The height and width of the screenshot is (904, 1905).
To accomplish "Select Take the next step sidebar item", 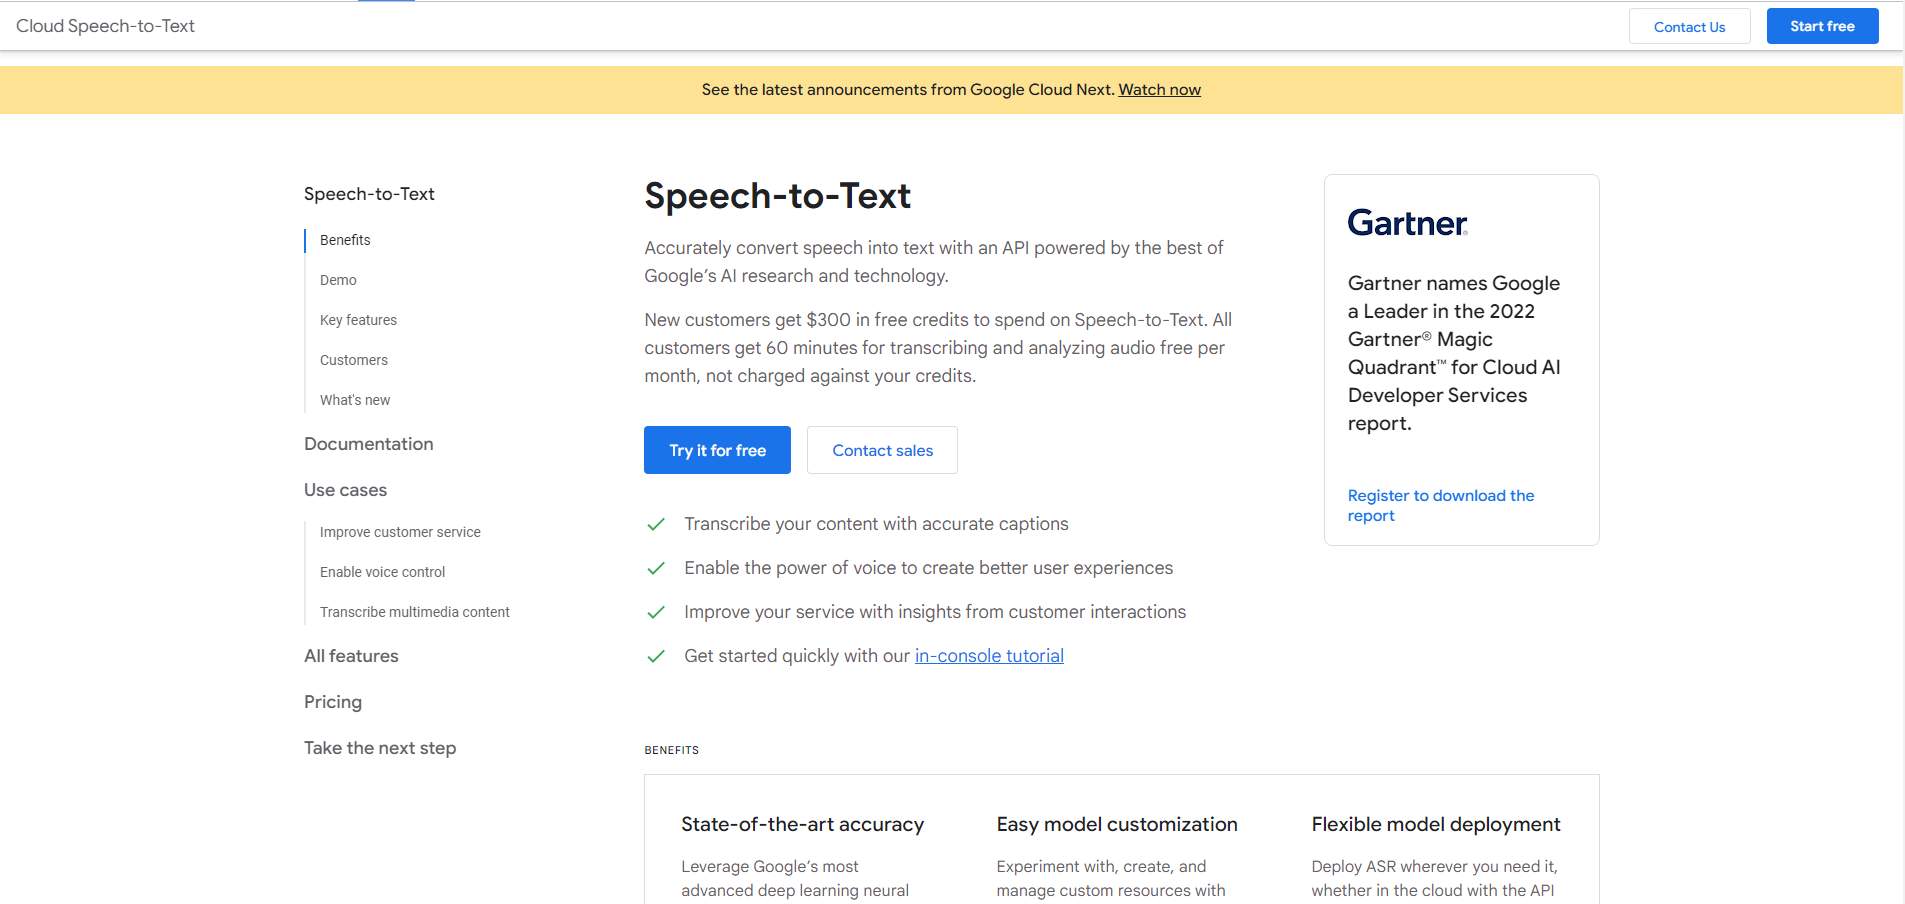I will pos(380,748).
